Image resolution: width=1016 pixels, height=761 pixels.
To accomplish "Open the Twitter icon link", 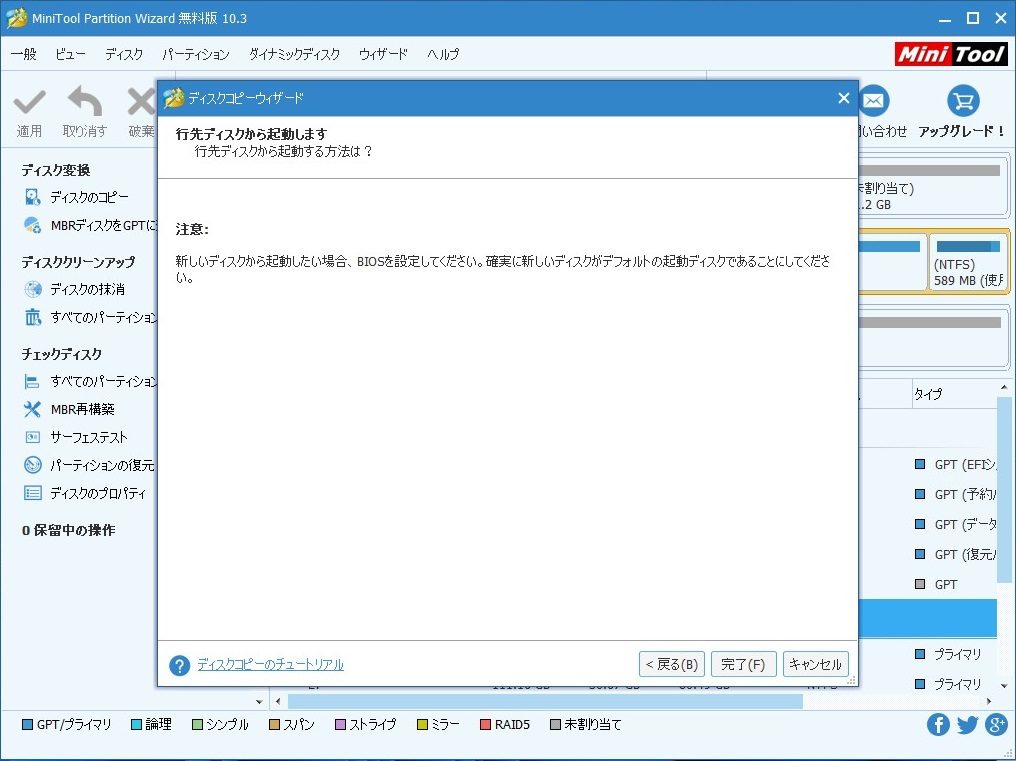I will pos(967,725).
